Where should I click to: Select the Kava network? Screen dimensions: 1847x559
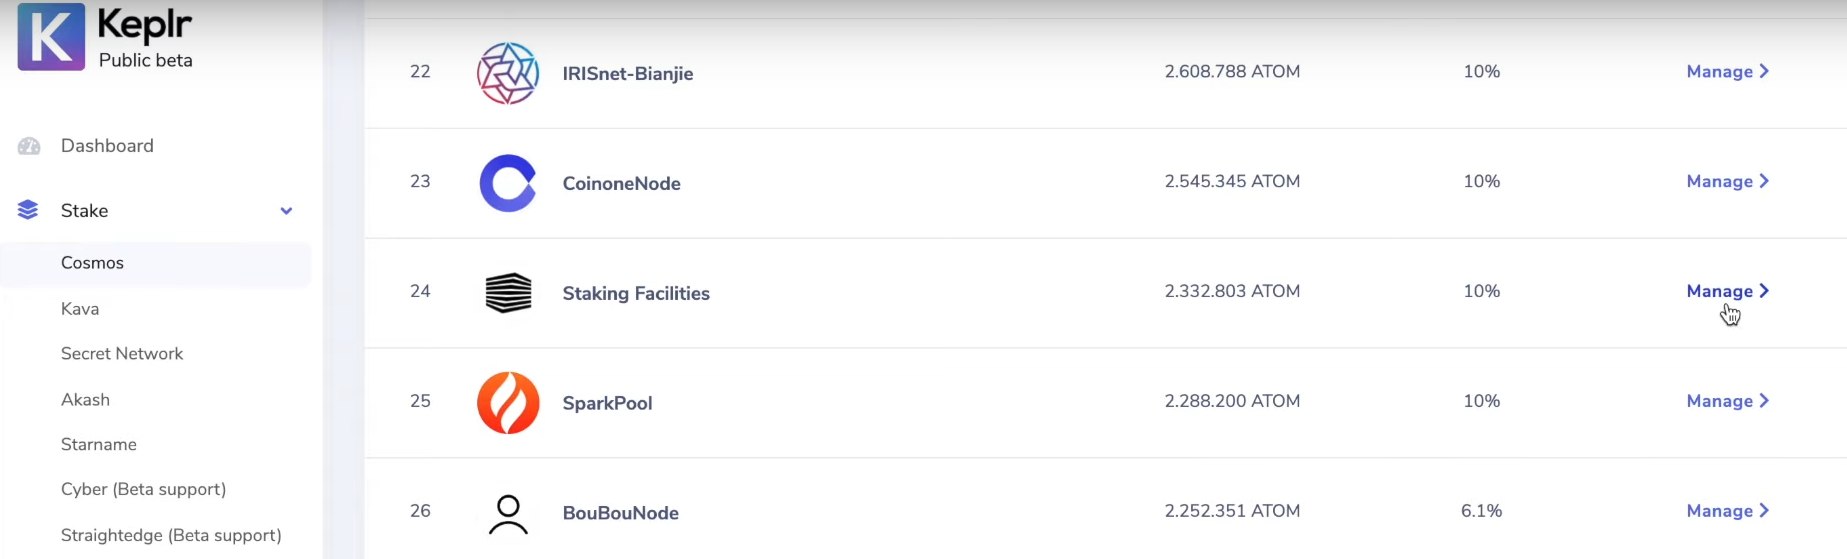coord(80,309)
